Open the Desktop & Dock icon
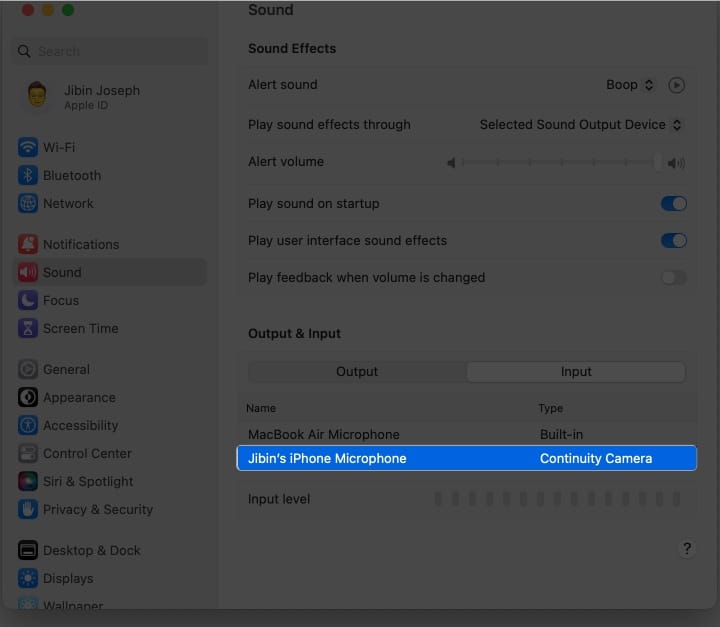Viewport: 720px width, 627px height. tap(28, 550)
